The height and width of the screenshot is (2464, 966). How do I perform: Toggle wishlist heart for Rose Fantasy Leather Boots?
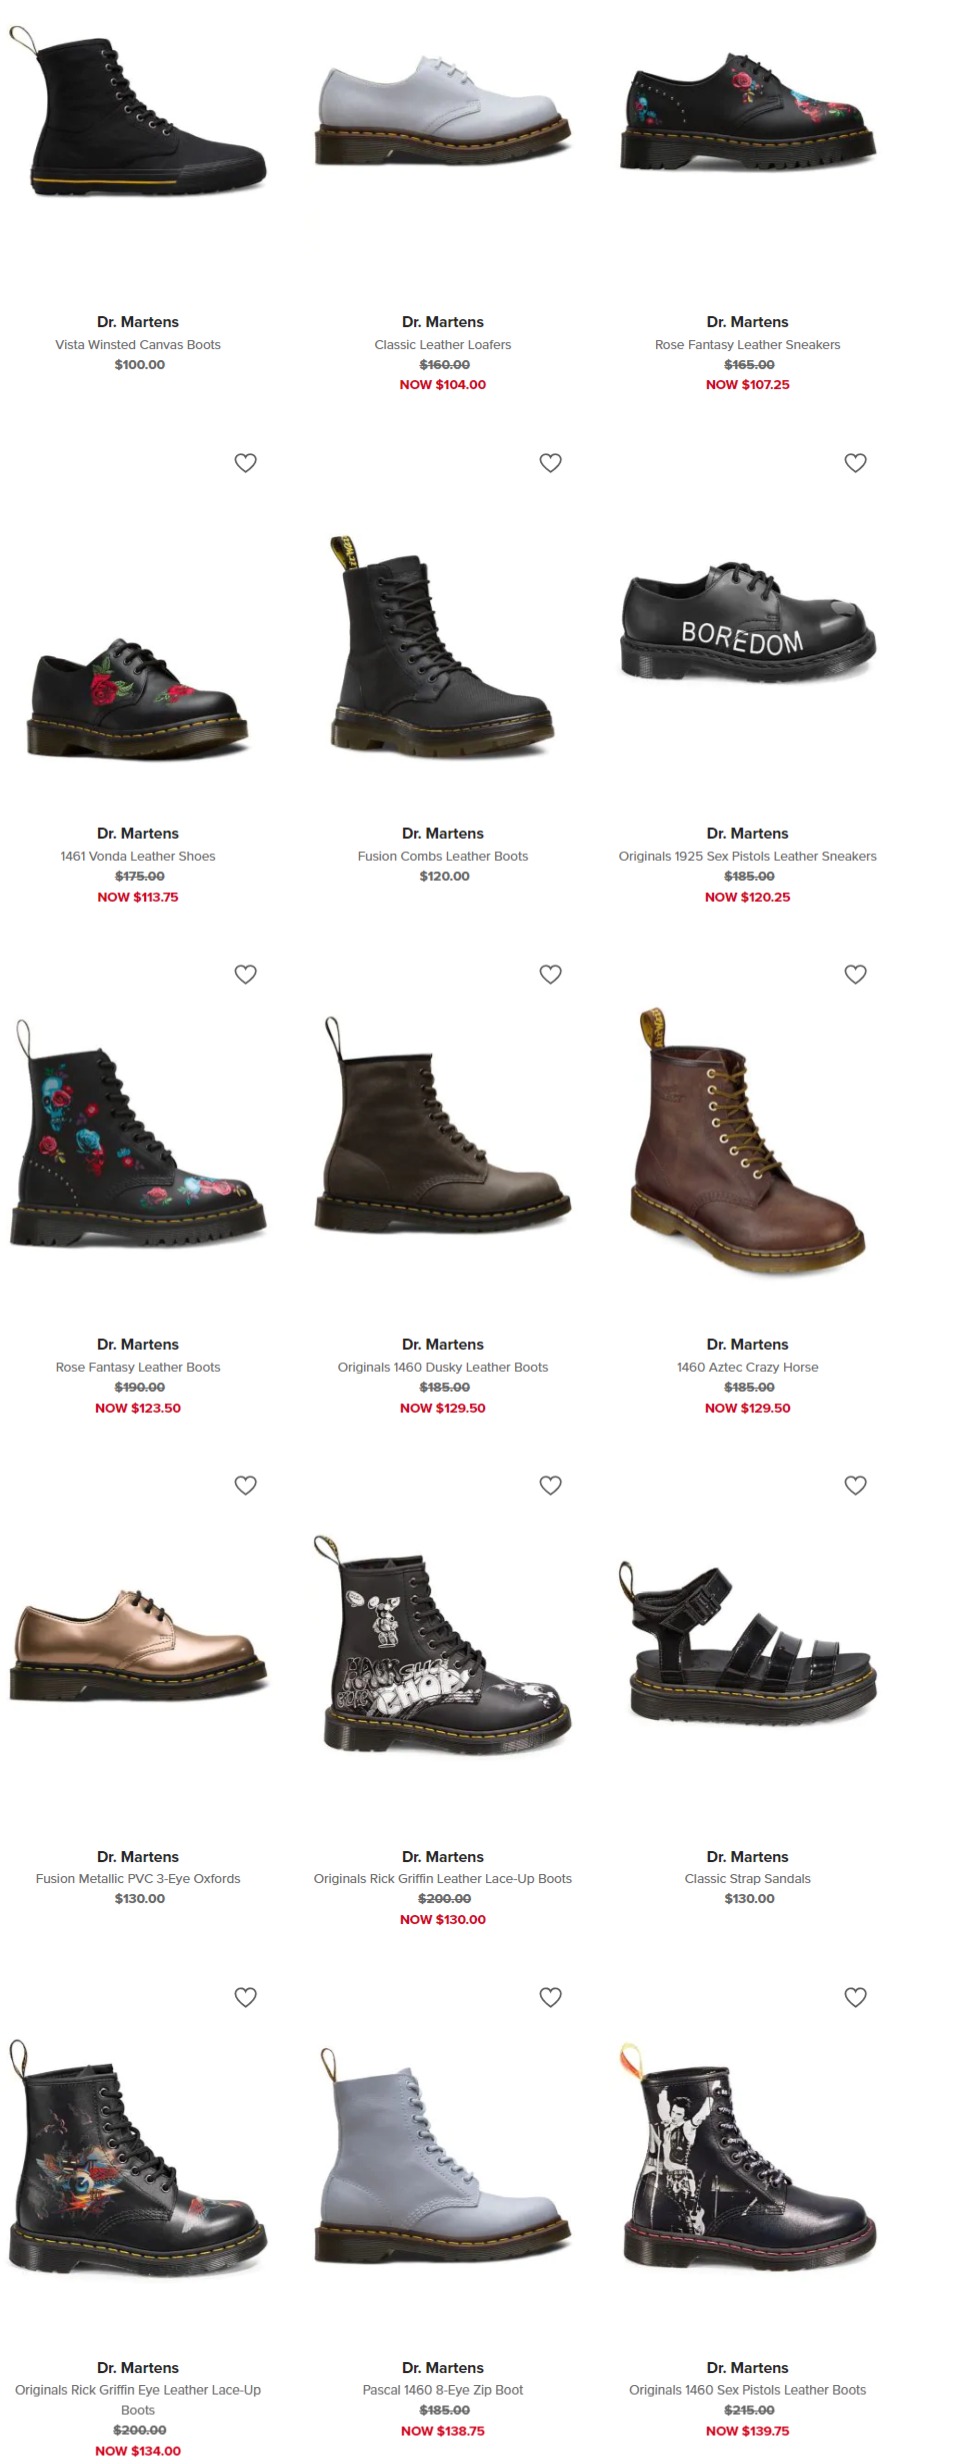click(245, 974)
